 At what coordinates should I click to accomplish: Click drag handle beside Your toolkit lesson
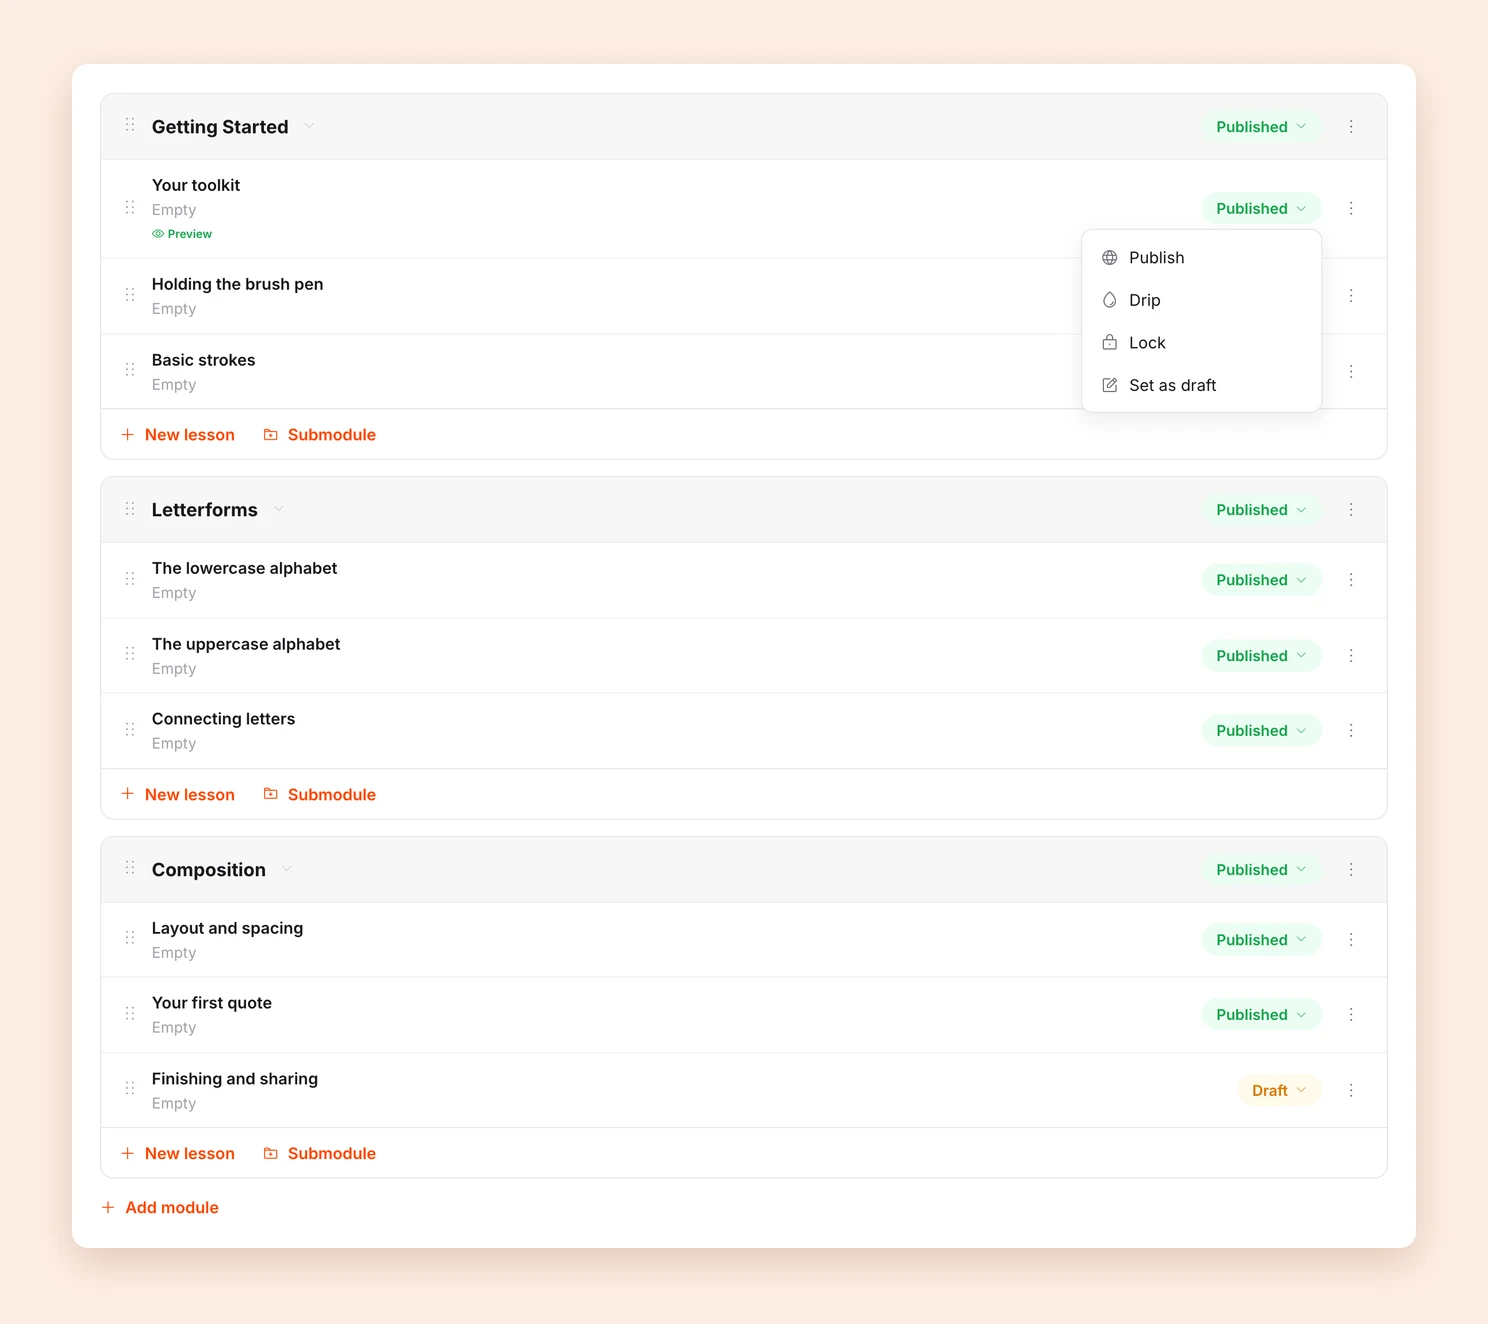click(130, 208)
